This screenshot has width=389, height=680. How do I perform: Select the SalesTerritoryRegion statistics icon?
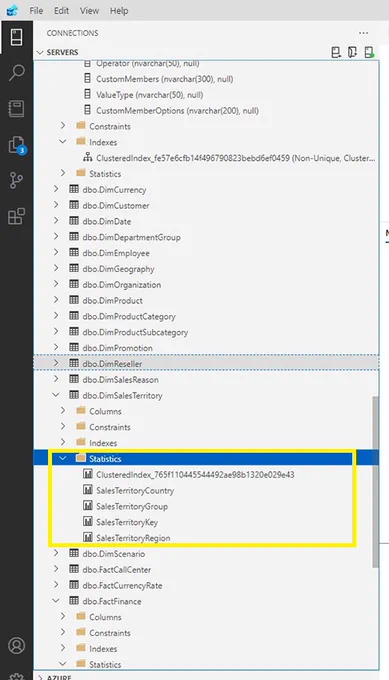tap(88, 537)
